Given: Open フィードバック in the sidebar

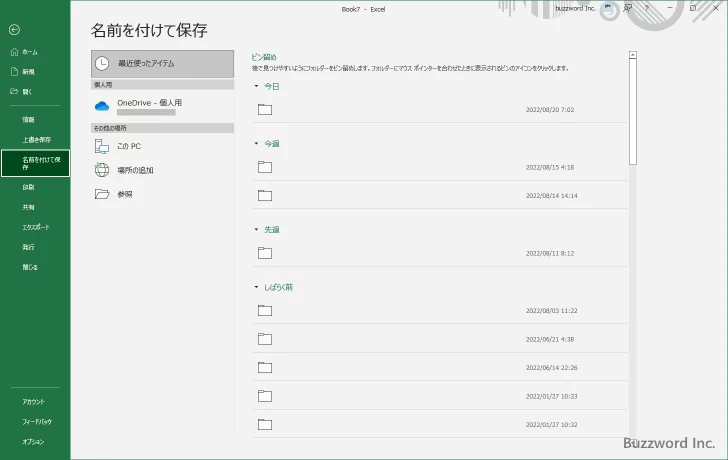Looking at the screenshot, I should [x=37, y=422].
